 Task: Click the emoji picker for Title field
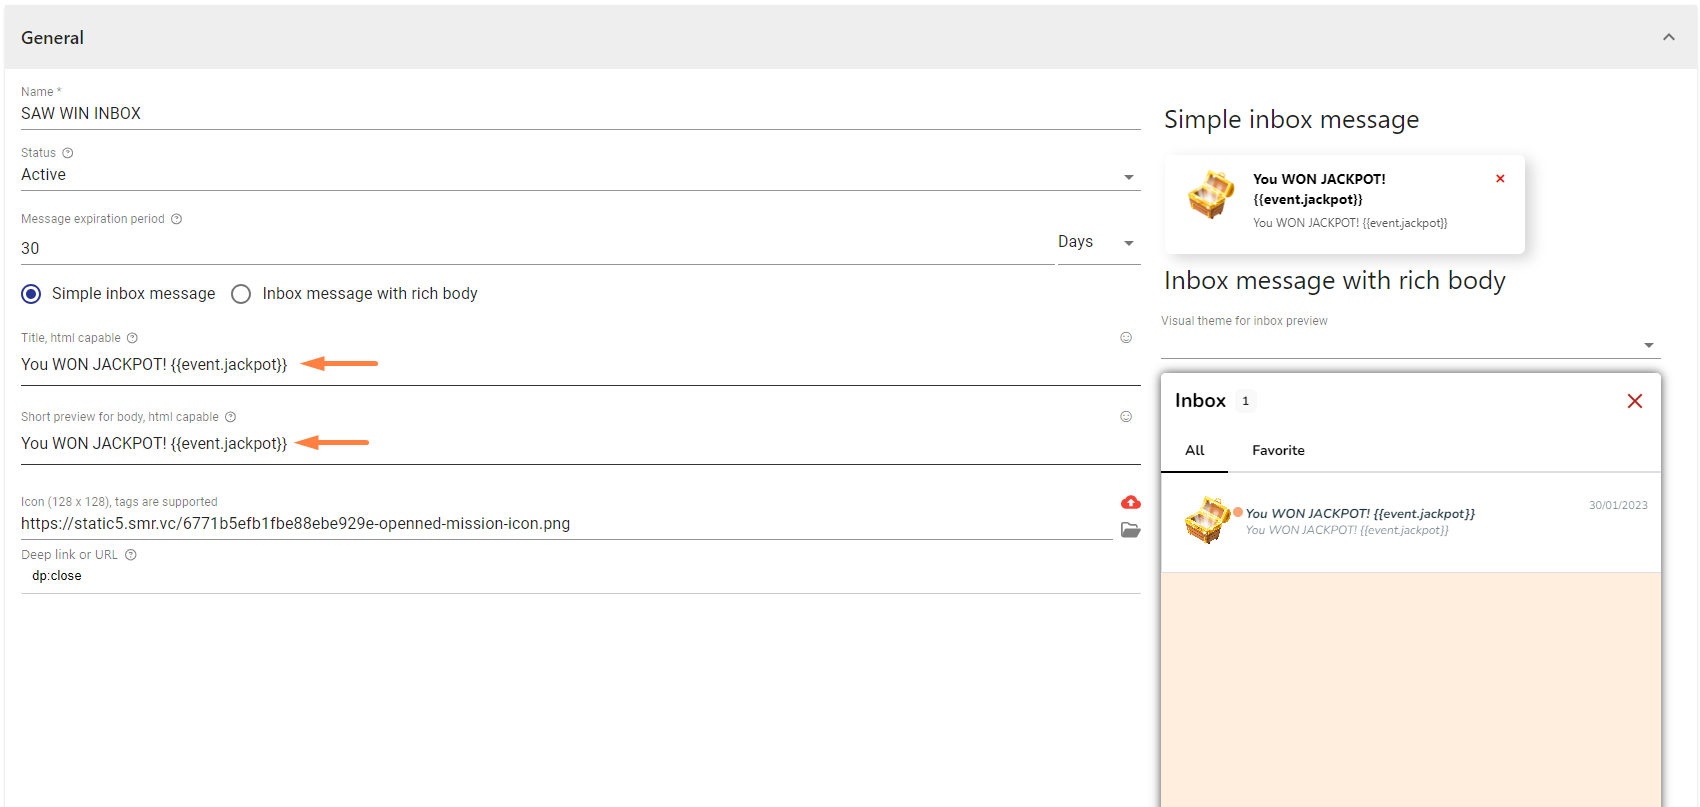(x=1125, y=338)
